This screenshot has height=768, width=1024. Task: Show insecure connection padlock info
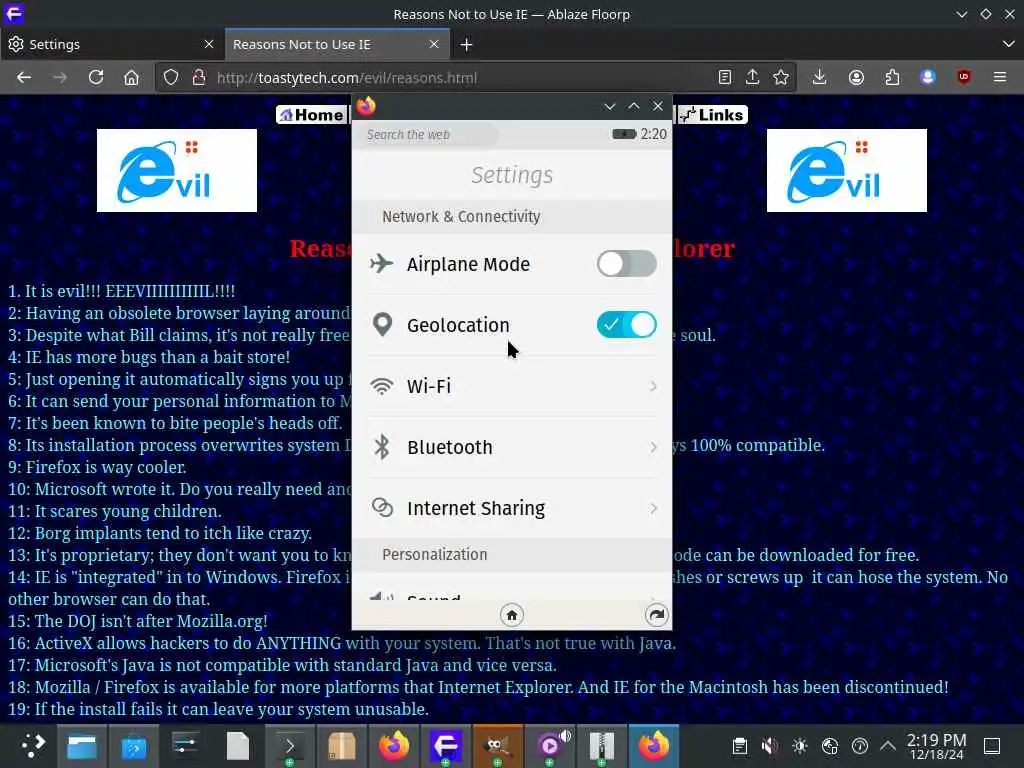tap(199, 78)
